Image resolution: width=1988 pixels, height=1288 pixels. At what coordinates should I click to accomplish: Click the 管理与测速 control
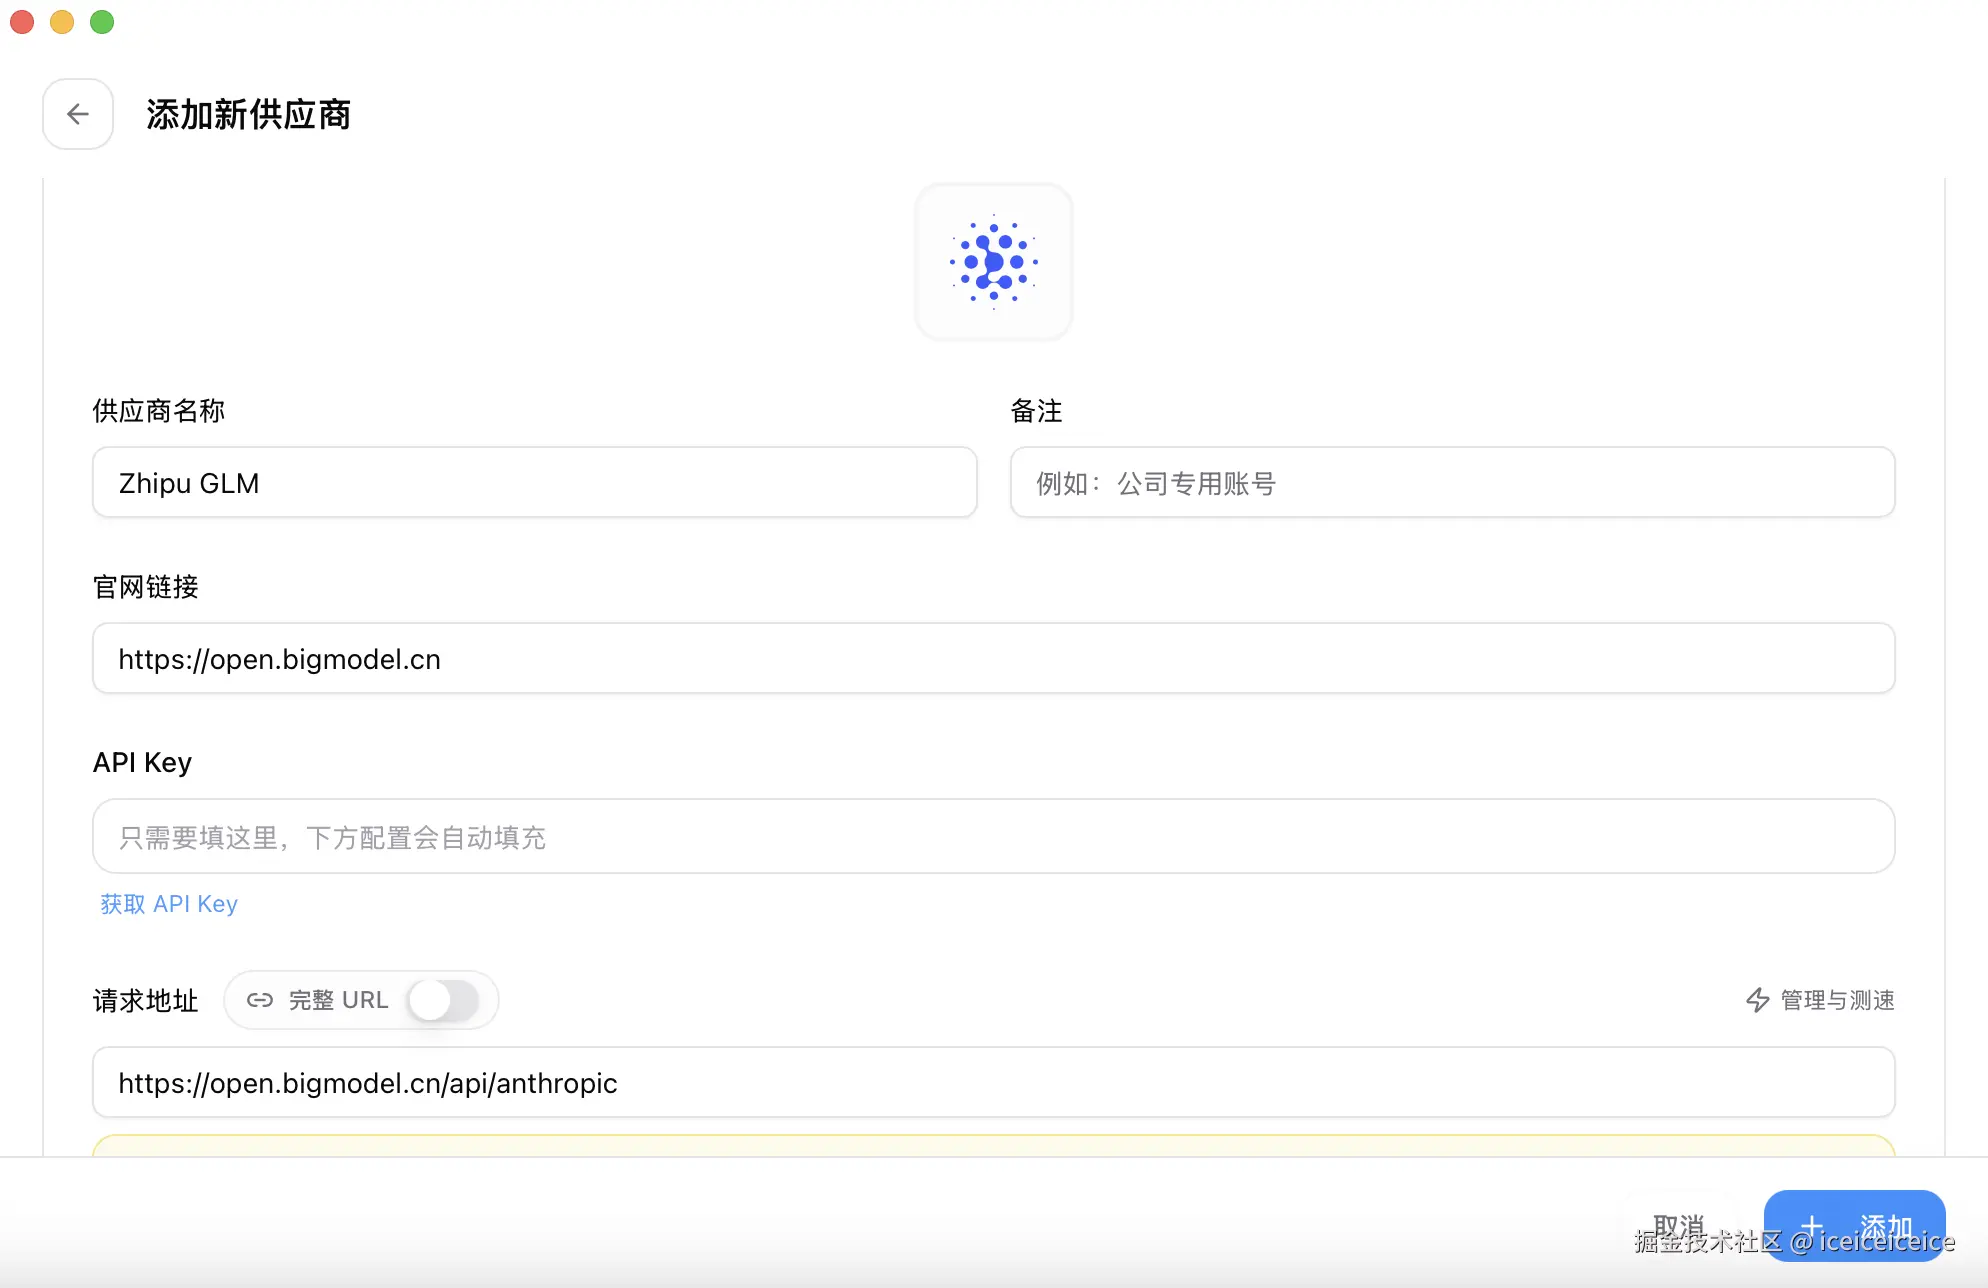pos(1835,1000)
